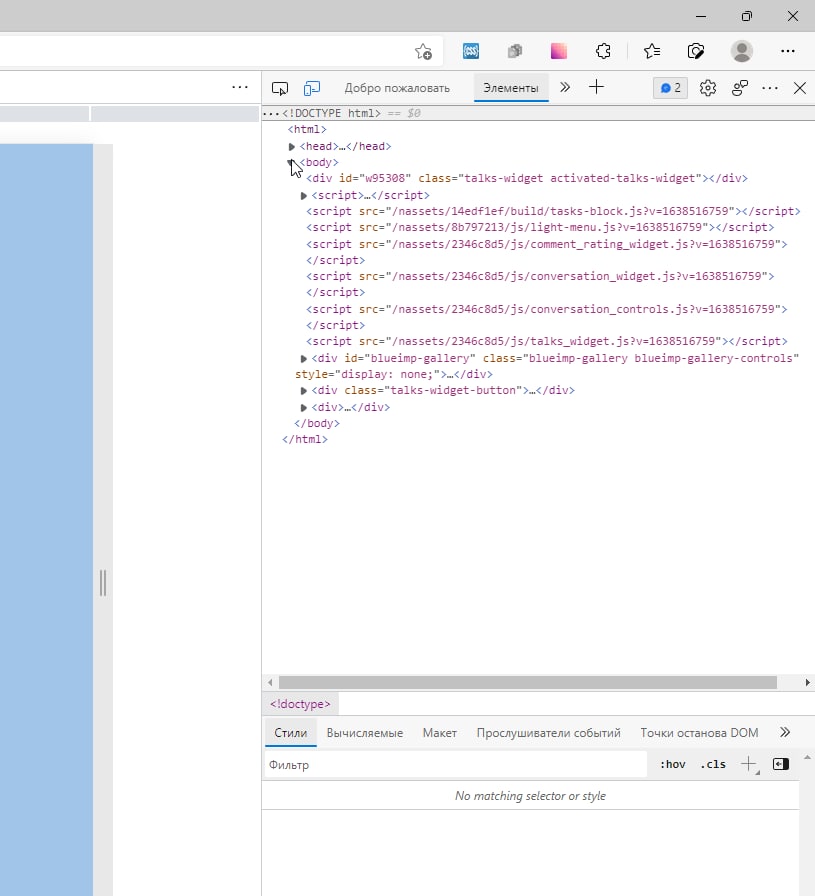815x896 pixels.
Task: Click the horizontal scrollbar thumb in elements panel
Action: (x=528, y=682)
